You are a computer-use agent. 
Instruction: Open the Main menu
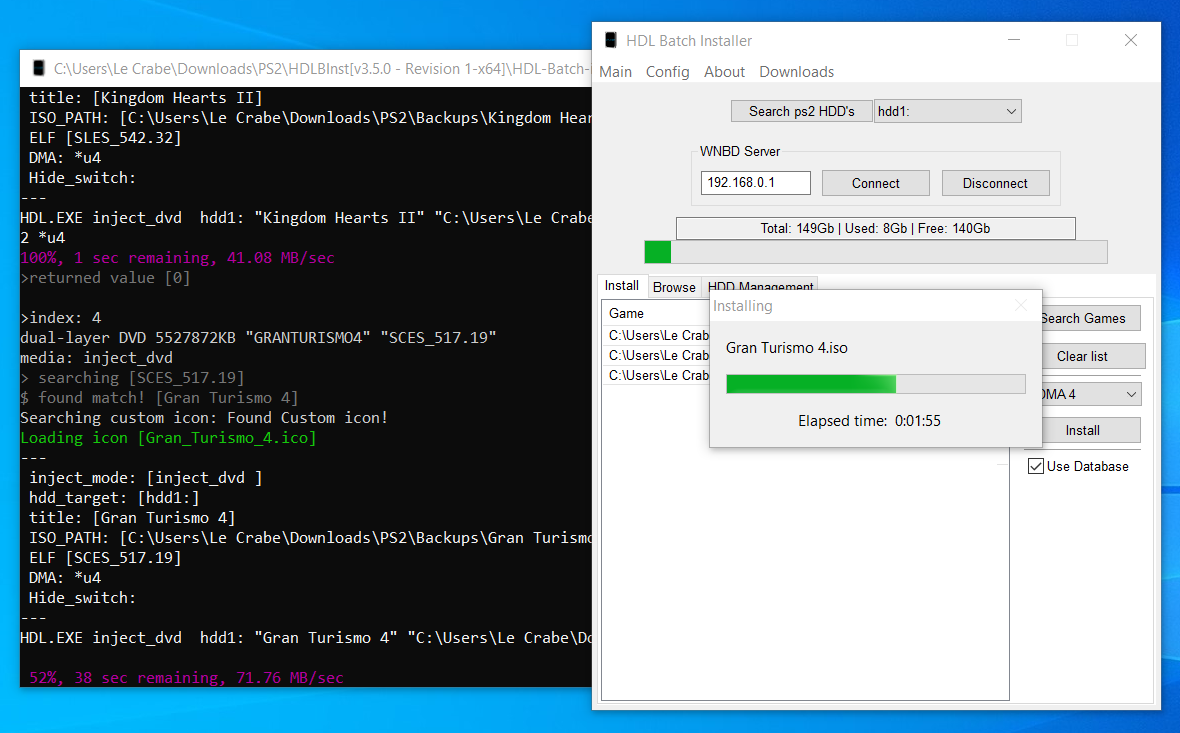pyautogui.click(x=616, y=71)
